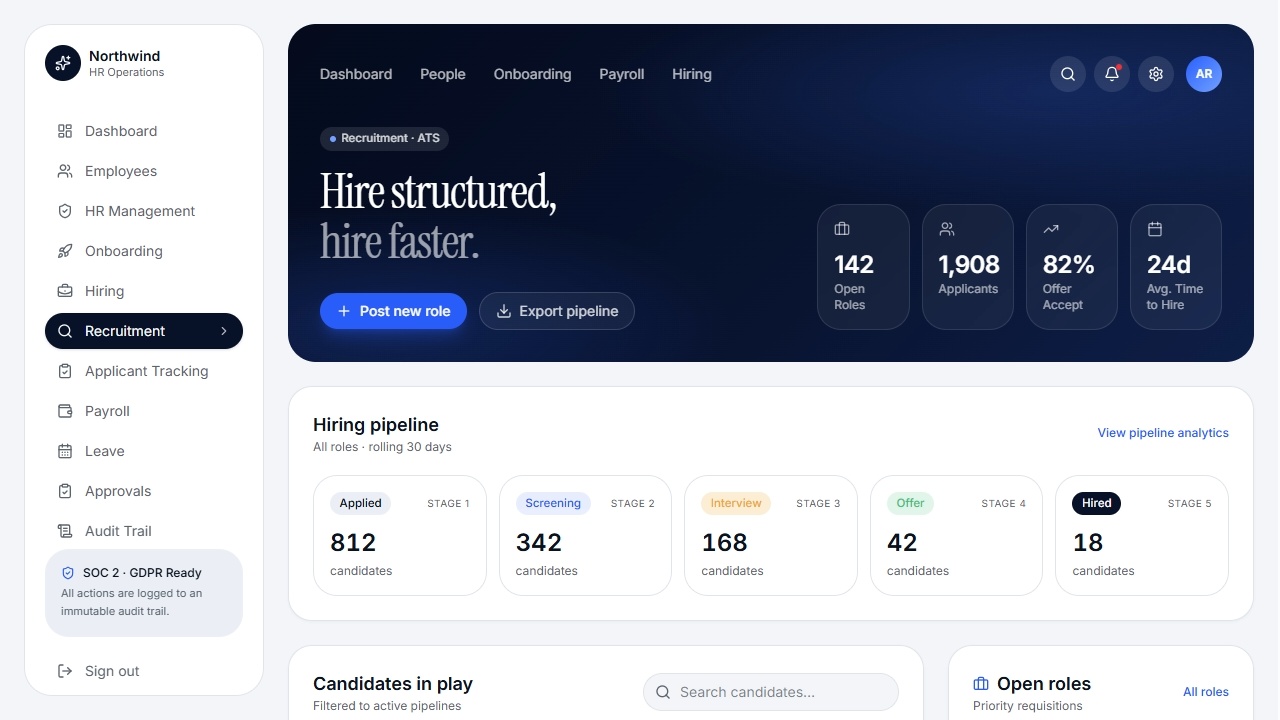Click the Post new role button

[x=393, y=311]
